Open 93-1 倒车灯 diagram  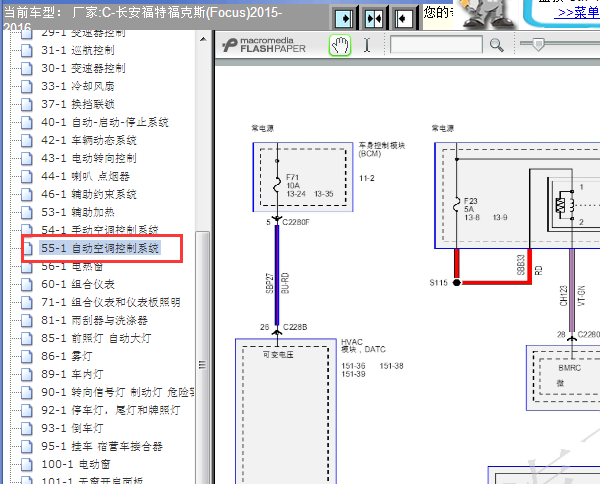(x=72, y=428)
